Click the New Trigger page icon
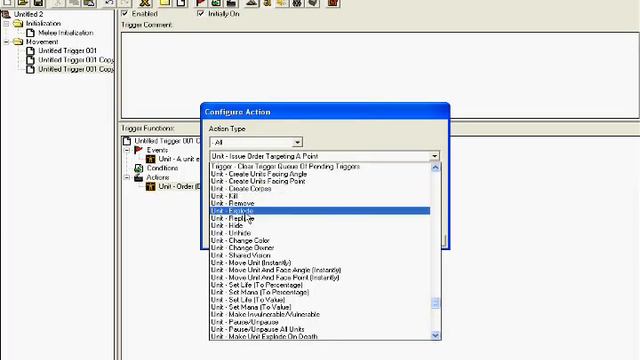The image size is (640, 360). point(181,3)
